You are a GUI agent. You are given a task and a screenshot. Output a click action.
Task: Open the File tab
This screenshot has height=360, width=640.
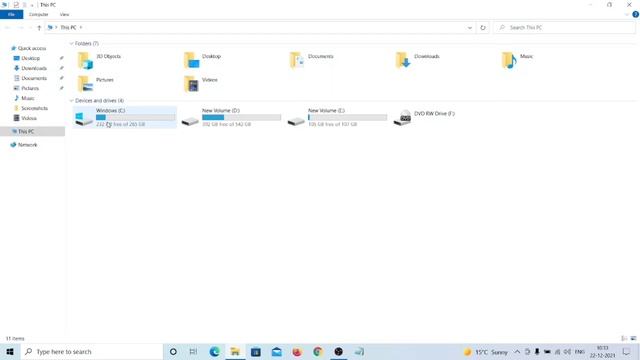(x=11, y=14)
